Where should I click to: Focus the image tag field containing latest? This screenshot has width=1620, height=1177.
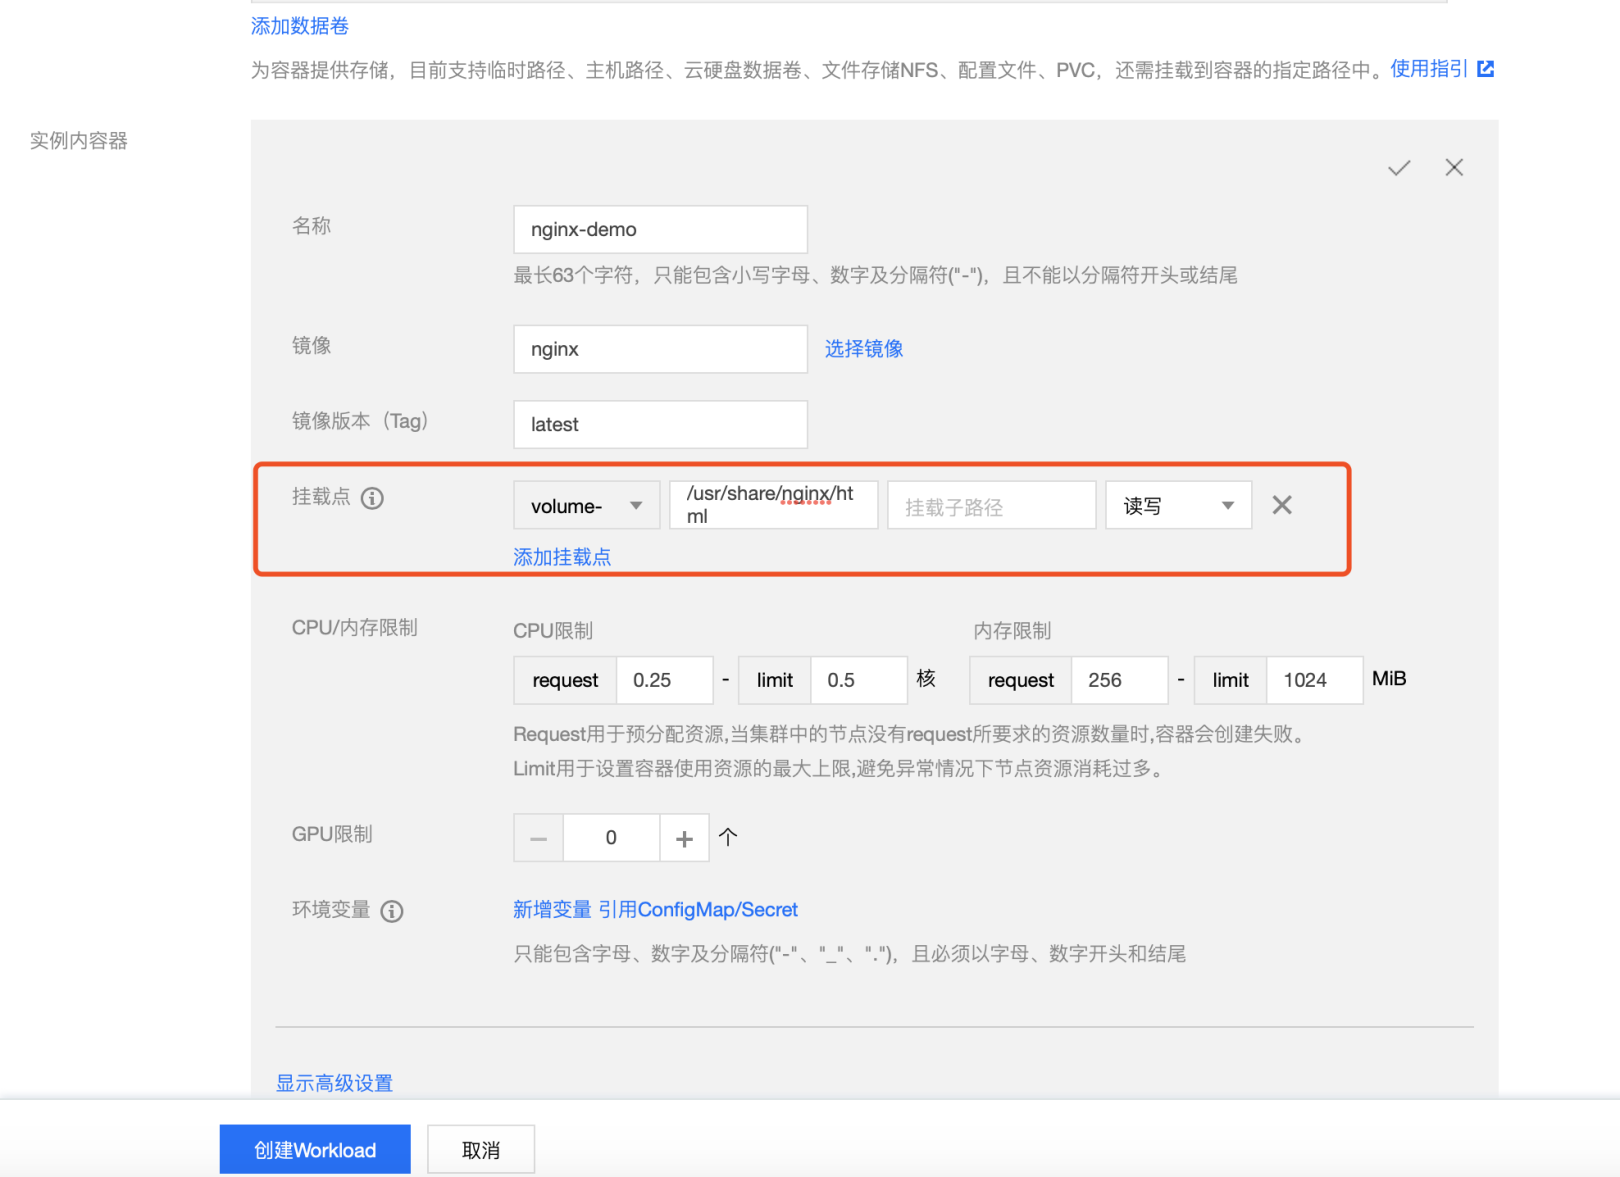[660, 425]
